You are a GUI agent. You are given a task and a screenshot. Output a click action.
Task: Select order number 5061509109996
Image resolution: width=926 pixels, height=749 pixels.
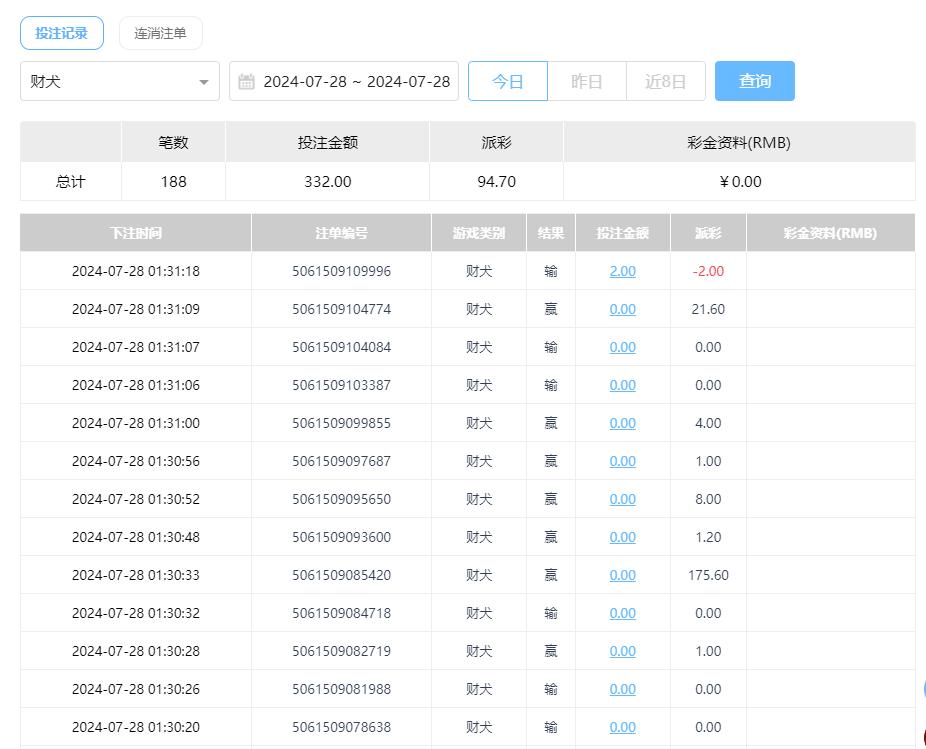(x=341, y=271)
